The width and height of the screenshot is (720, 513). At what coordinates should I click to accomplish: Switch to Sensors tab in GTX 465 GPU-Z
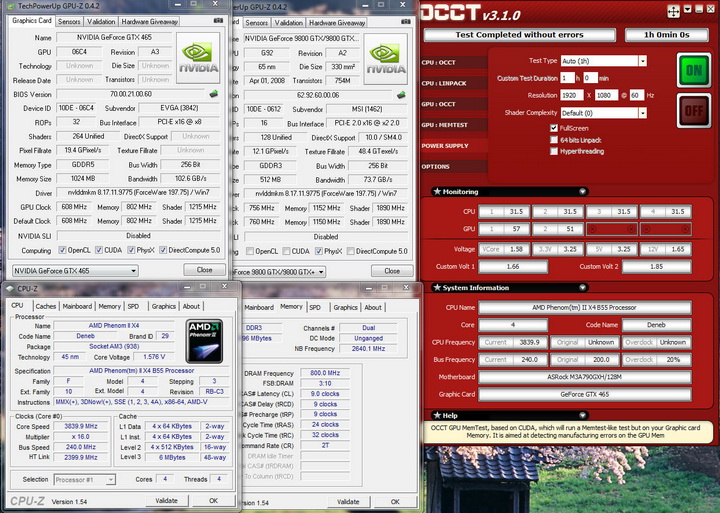pyautogui.click(x=69, y=22)
